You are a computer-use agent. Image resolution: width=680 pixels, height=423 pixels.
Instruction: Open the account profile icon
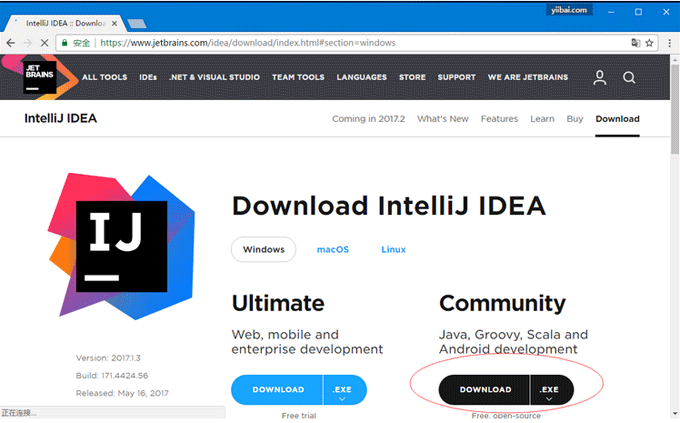[x=599, y=77]
